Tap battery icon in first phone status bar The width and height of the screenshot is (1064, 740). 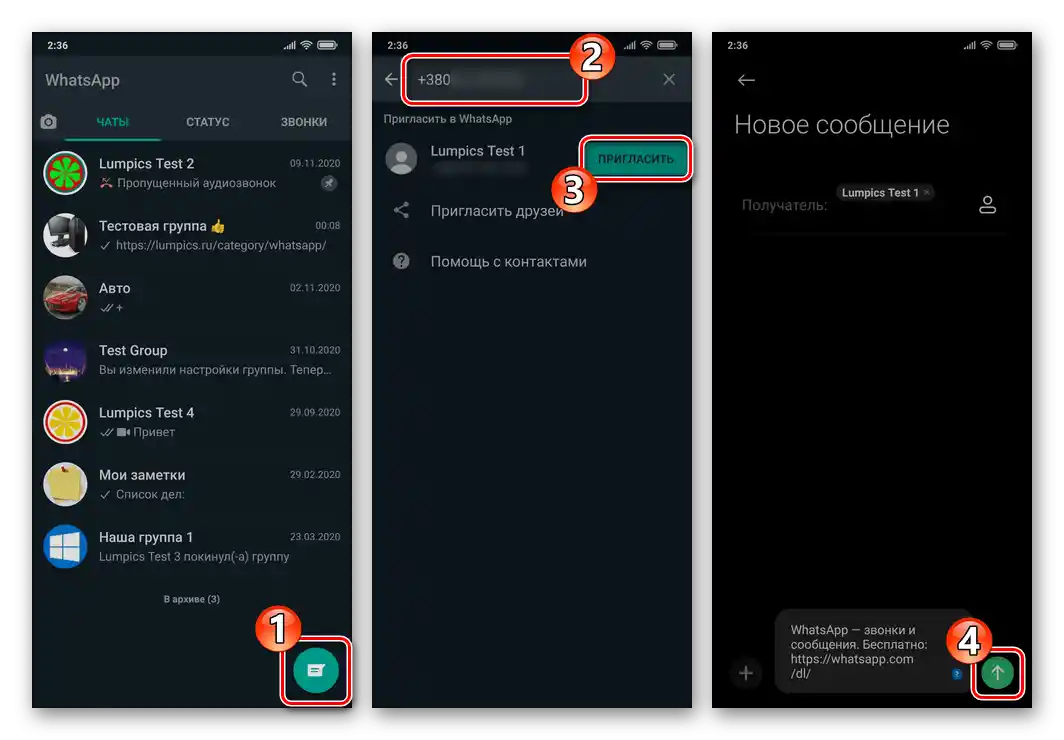coord(327,45)
